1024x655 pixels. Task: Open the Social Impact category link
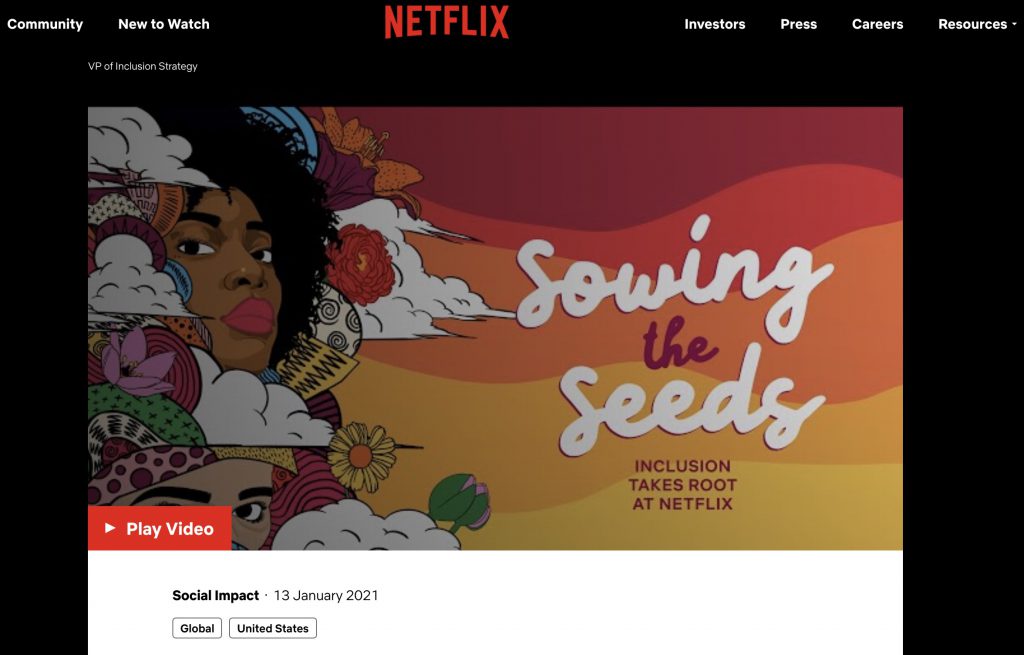pyautogui.click(x=216, y=596)
